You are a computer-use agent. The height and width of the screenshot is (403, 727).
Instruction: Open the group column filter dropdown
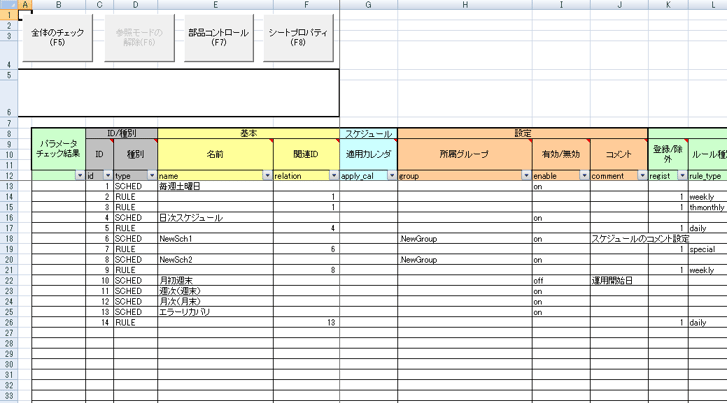pyautogui.click(x=525, y=175)
